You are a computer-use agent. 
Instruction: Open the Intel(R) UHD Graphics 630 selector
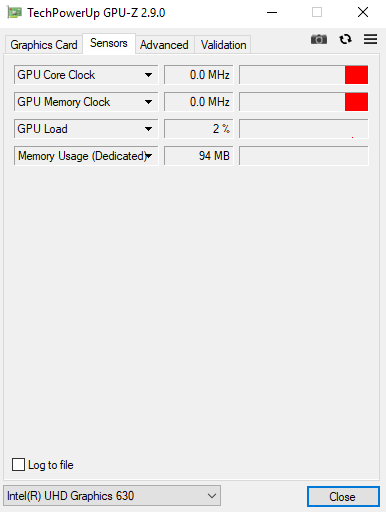[112, 496]
